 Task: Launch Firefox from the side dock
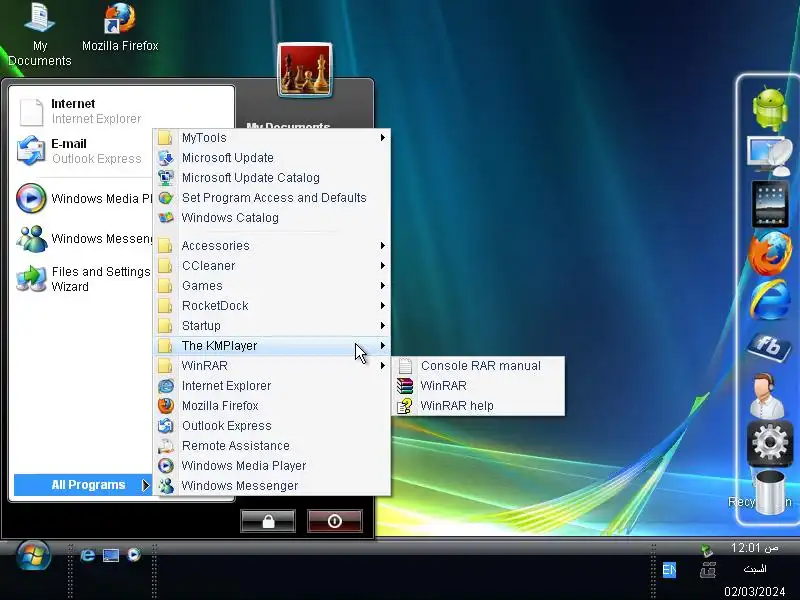[770, 252]
